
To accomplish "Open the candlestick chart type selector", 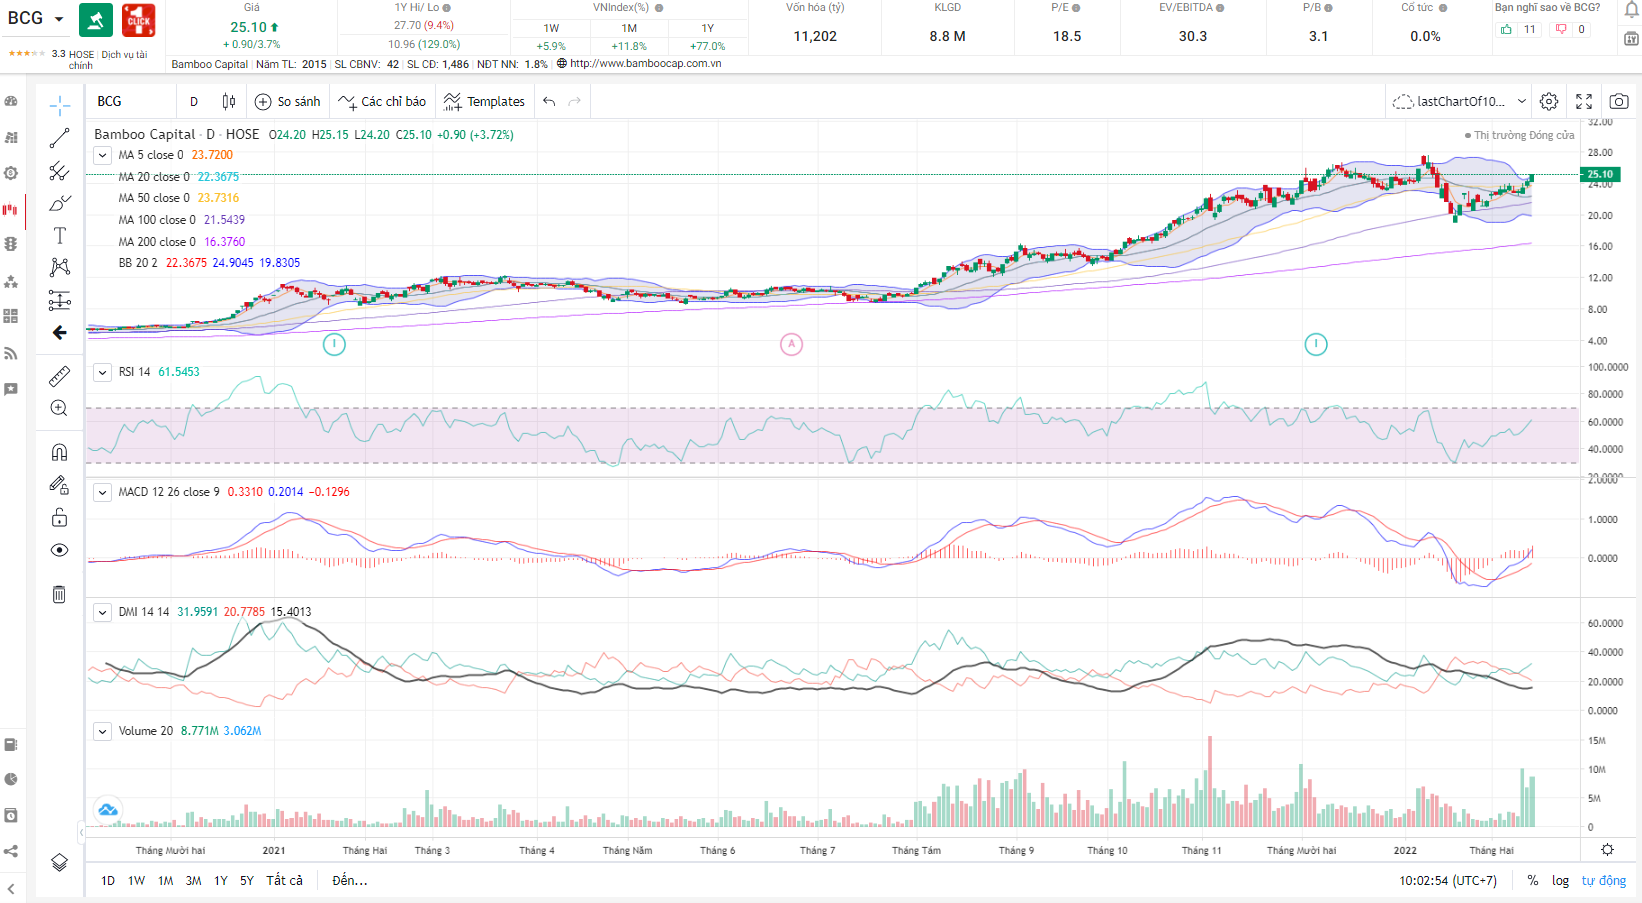I will (229, 101).
